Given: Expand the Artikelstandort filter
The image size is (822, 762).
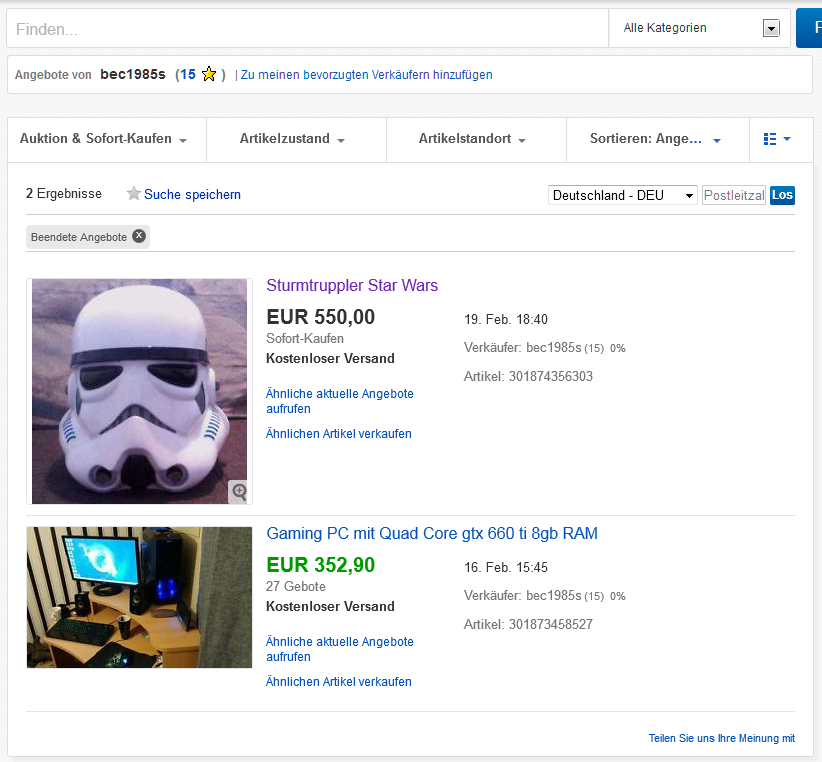Looking at the screenshot, I should point(472,139).
